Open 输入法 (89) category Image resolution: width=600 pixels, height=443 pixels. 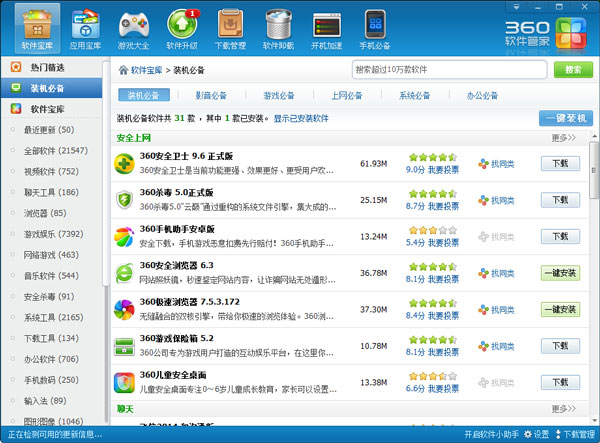click(45, 401)
